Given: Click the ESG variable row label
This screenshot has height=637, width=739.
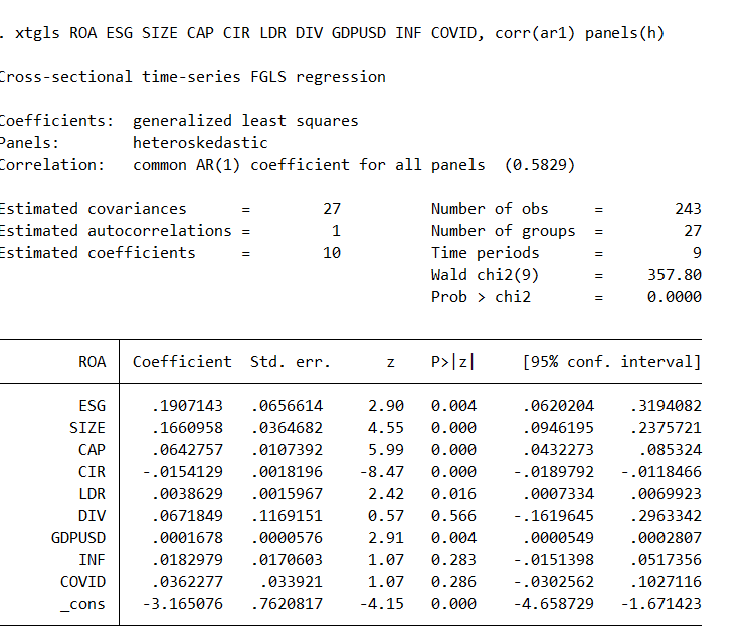Looking at the screenshot, I should 91,406.
